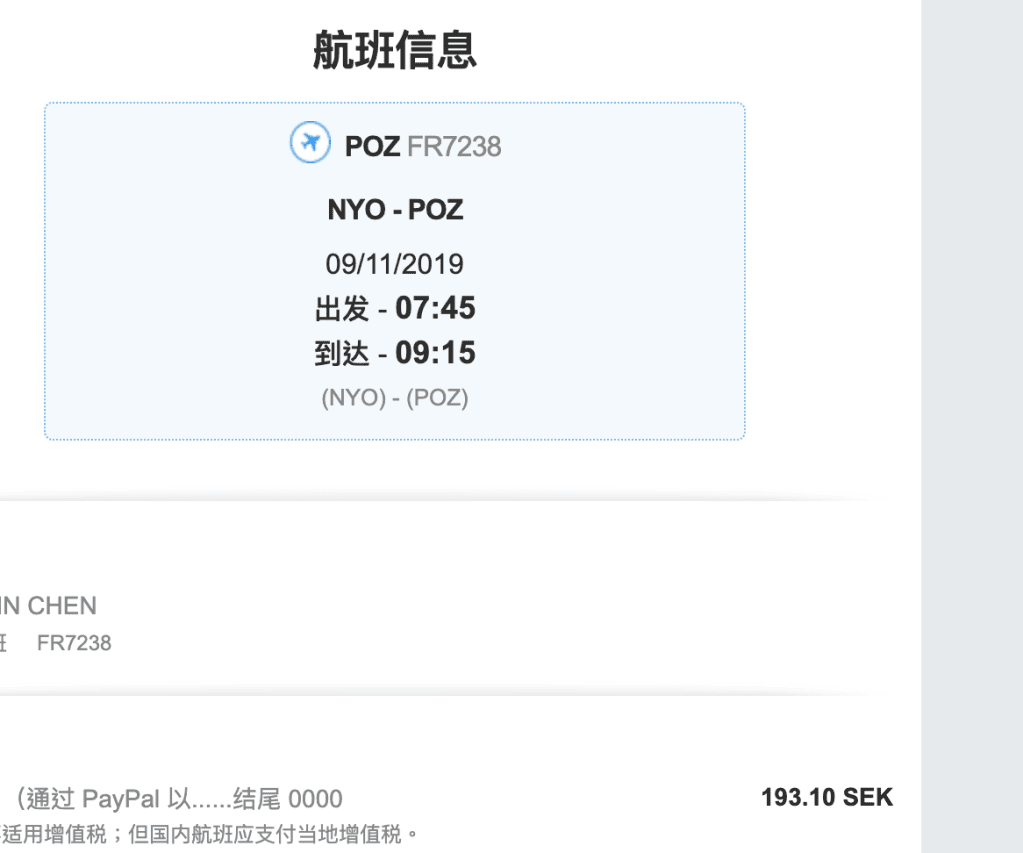
Task: Click the 航班信息 heading
Action: (395, 50)
